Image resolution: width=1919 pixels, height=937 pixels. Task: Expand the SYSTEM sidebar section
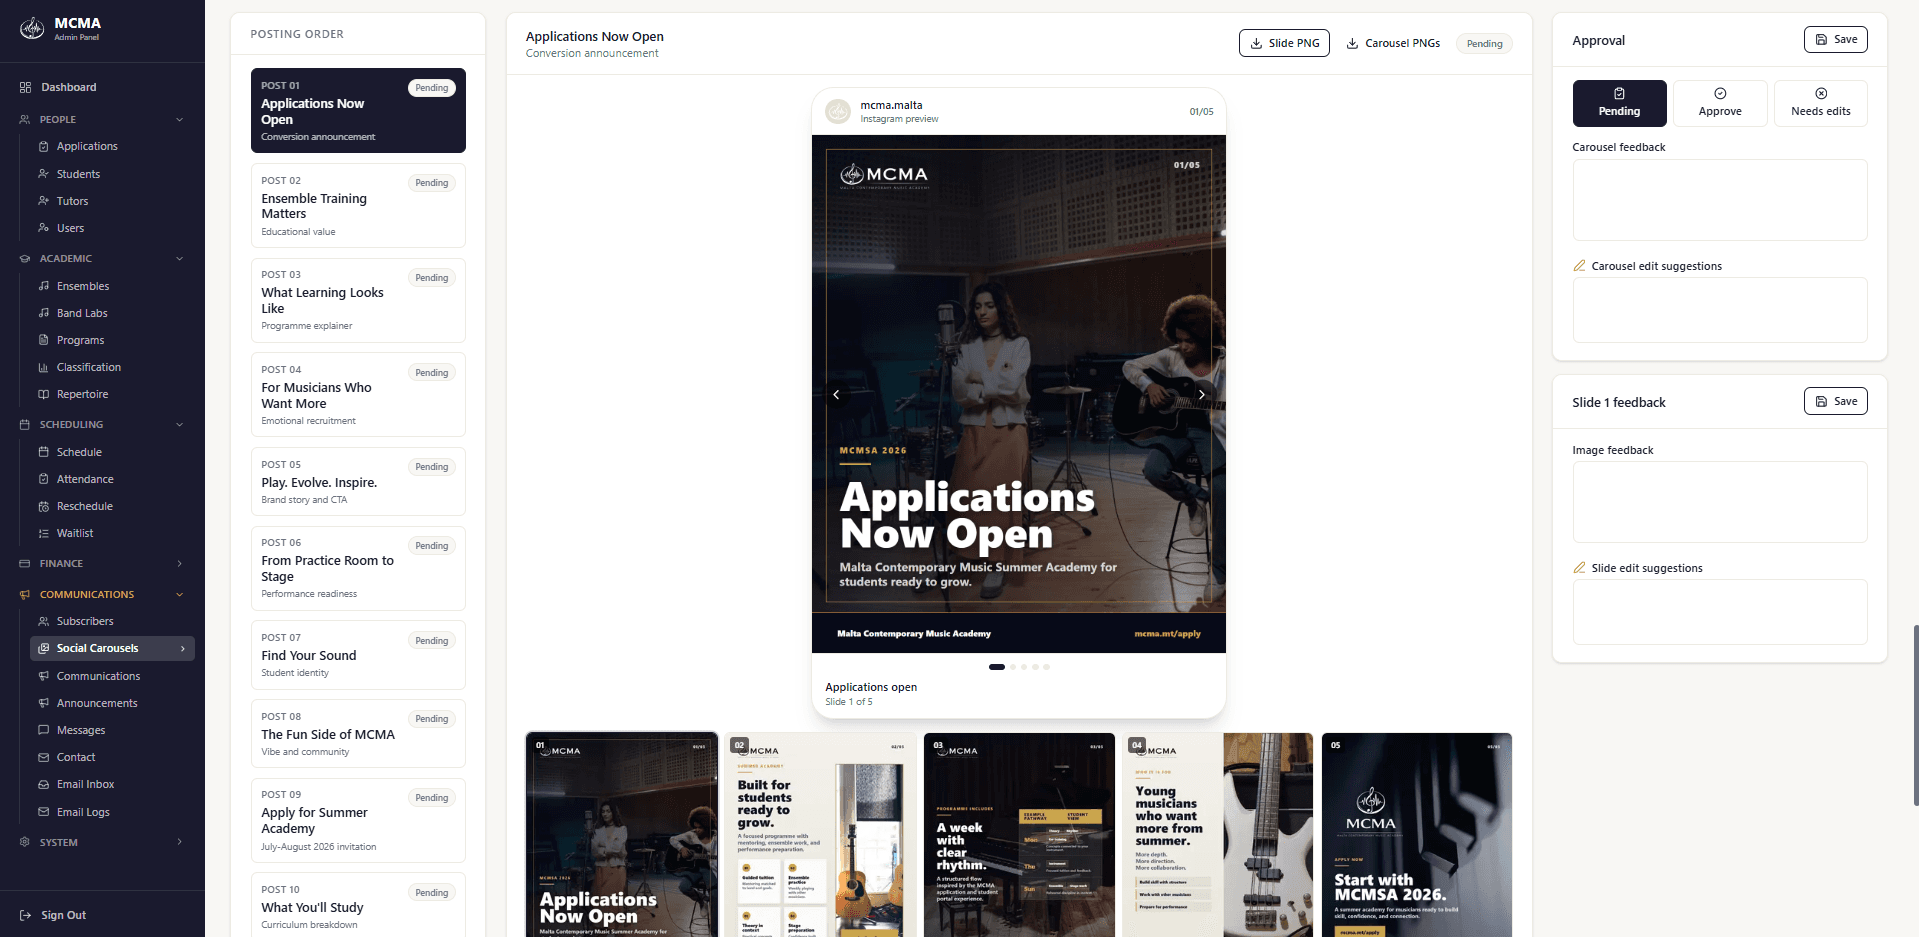click(x=180, y=842)
